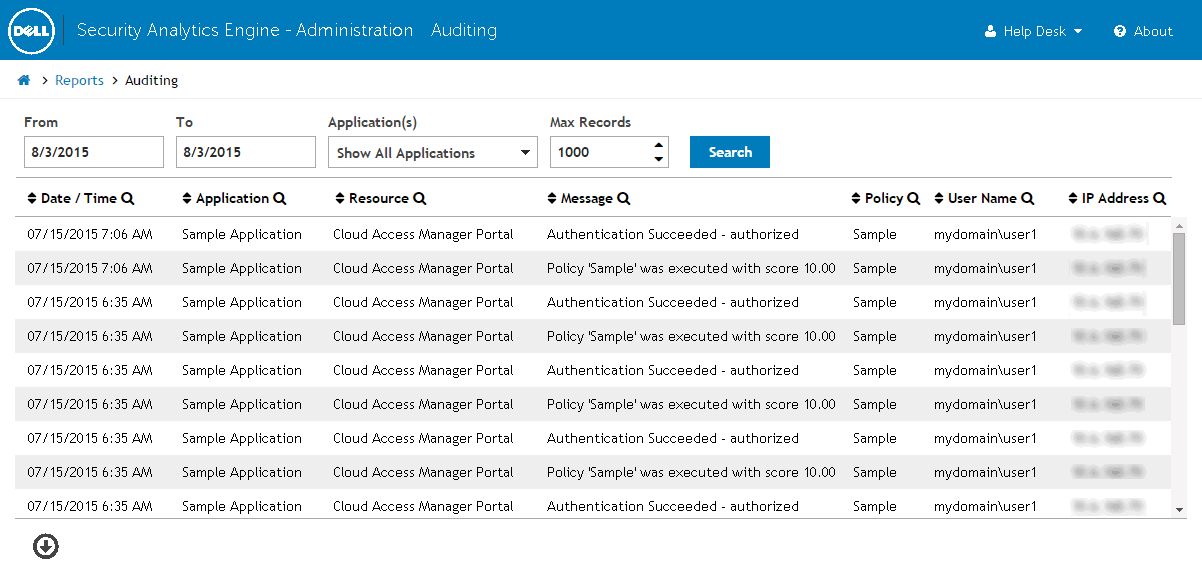
Task: Sort table by Date / Time arrows
Action: pyautogui.click(x=32, y=199)
